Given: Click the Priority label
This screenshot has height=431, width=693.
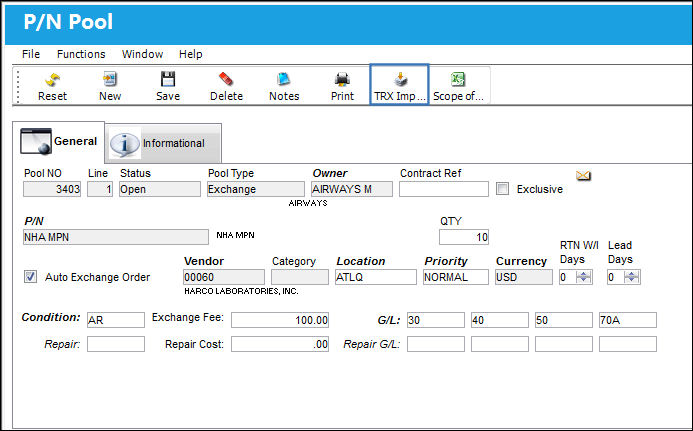Looking at the screenshot, I should 446,261.
